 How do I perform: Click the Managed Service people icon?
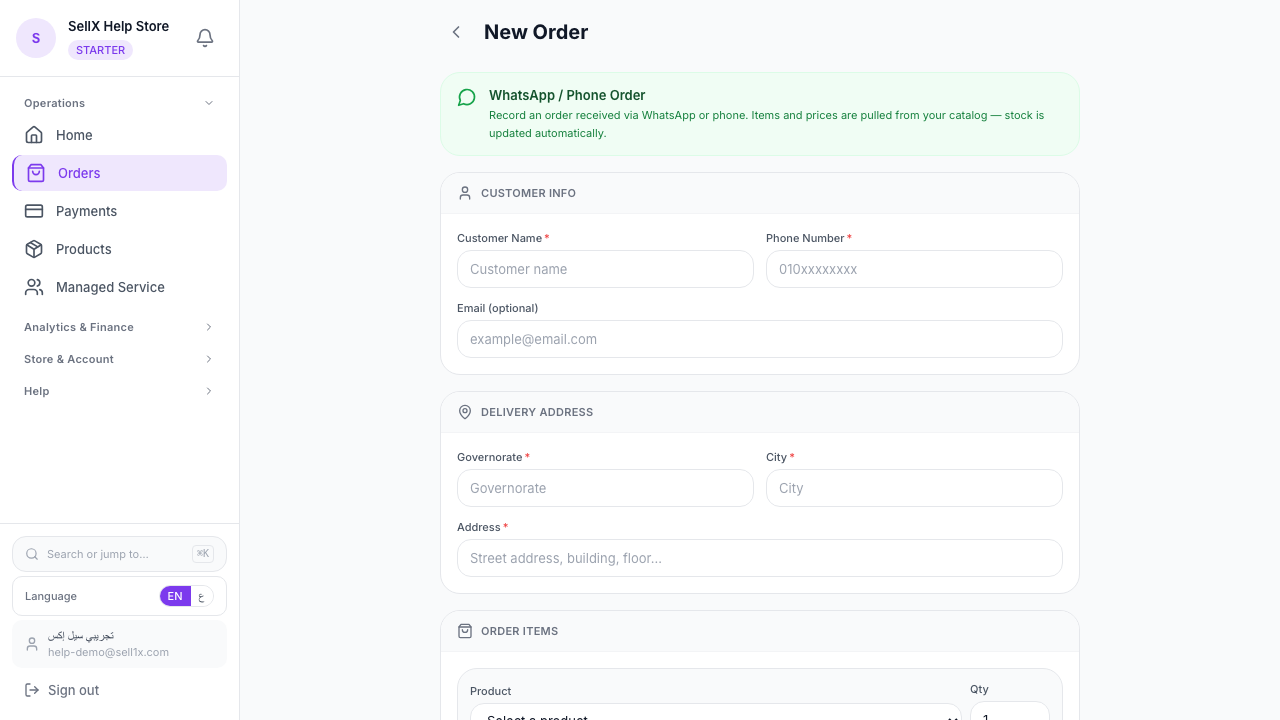(34, 287)
